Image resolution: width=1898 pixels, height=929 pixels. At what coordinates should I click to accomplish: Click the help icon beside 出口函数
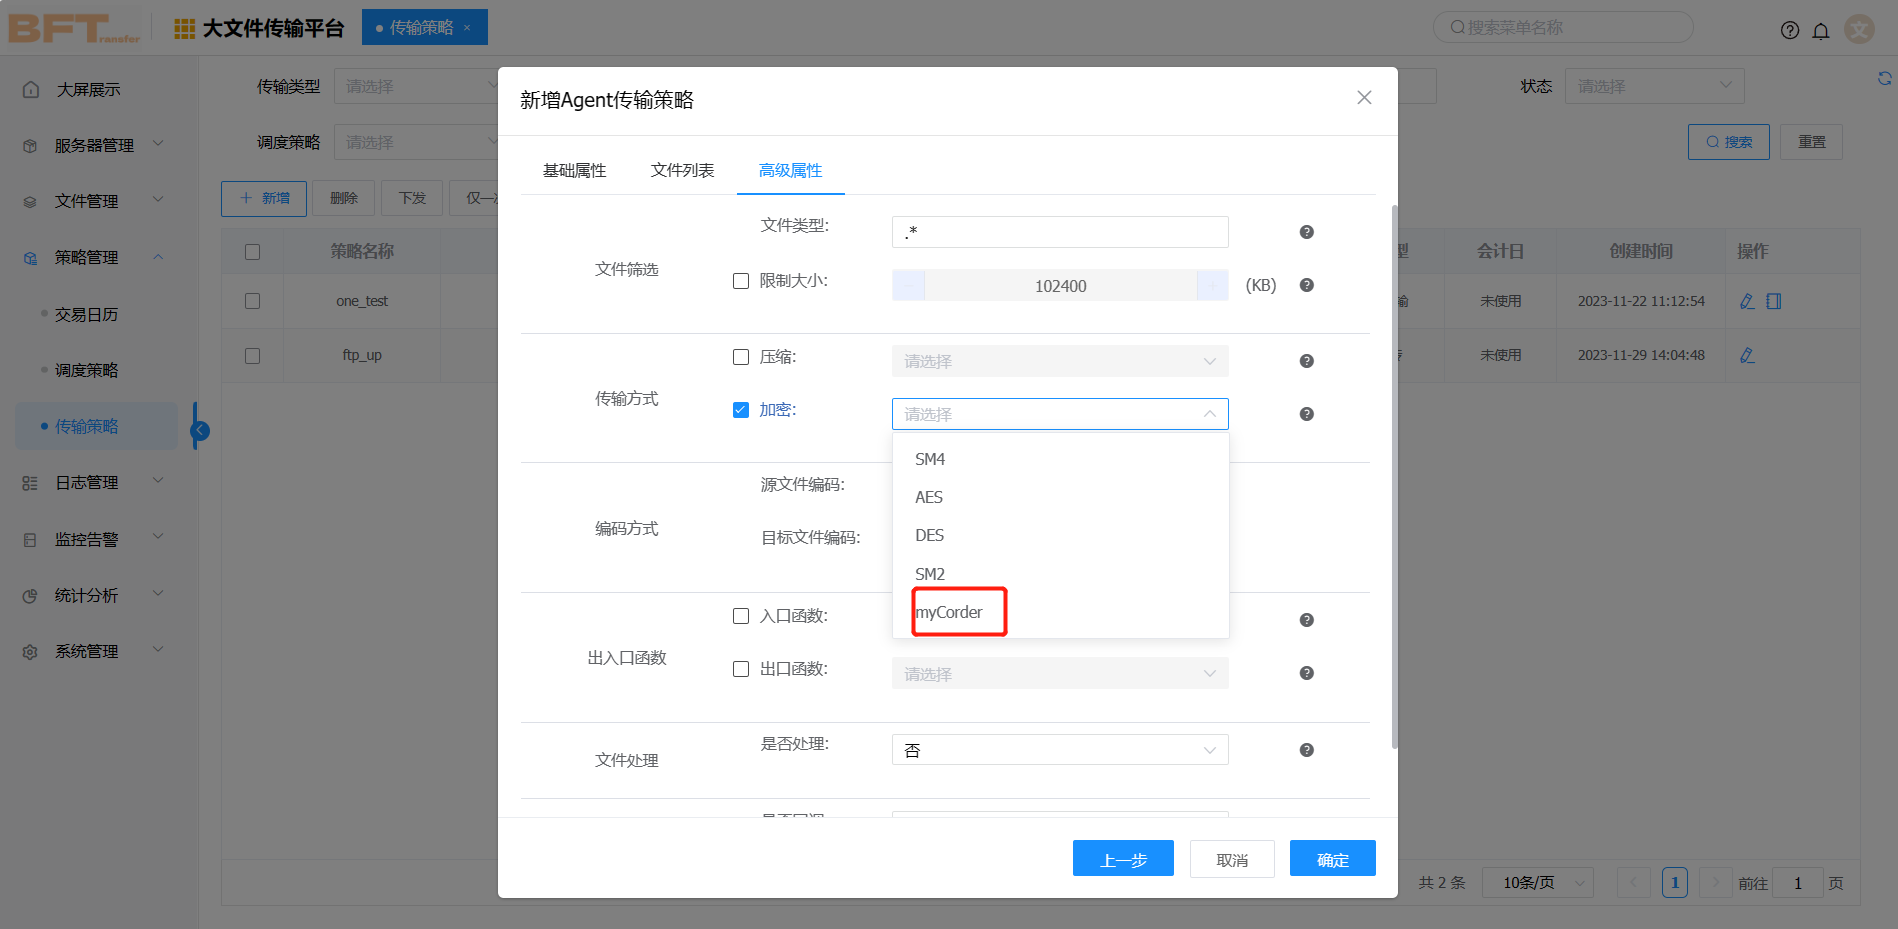(x=1306, y=673)
